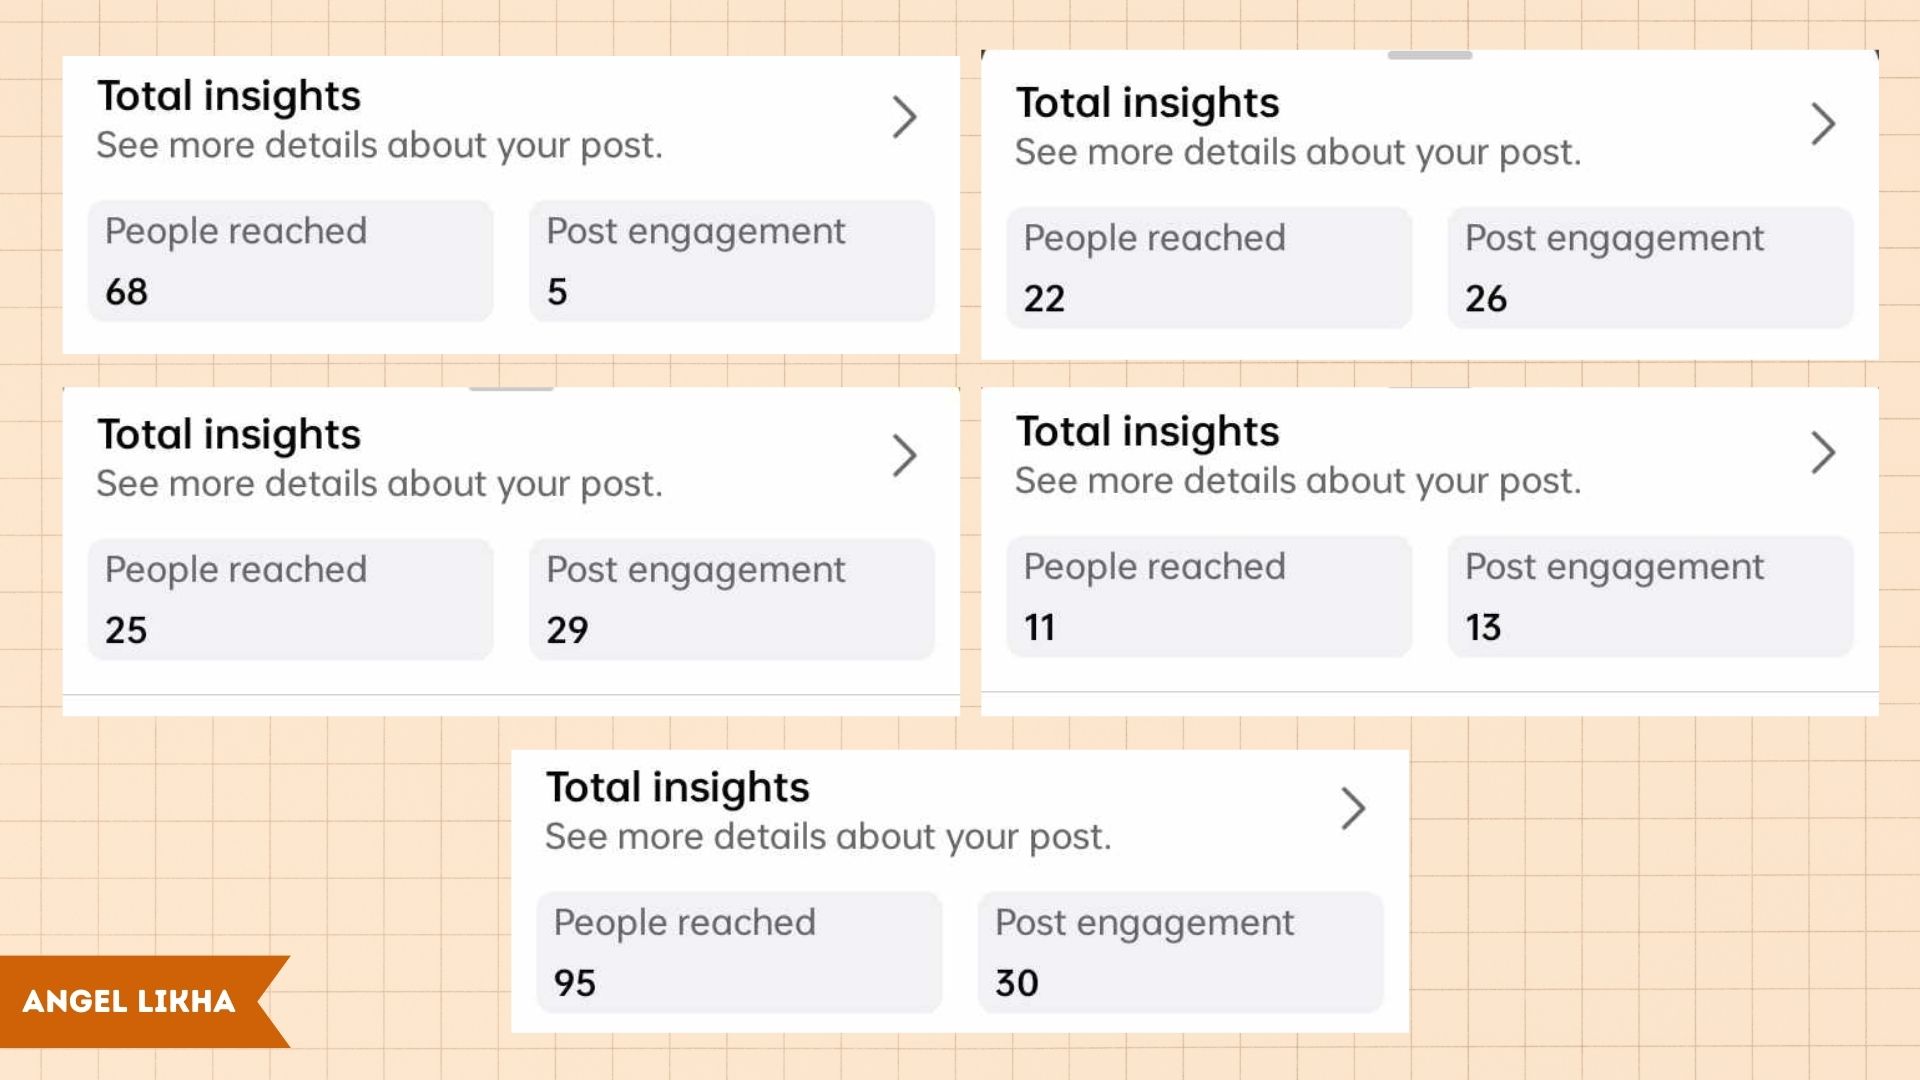The width and height of the screenshot is (1920, 1080).
Task: Click Post engagement tile showing 29
Action: pyautogui.click(x=731, y=599)
